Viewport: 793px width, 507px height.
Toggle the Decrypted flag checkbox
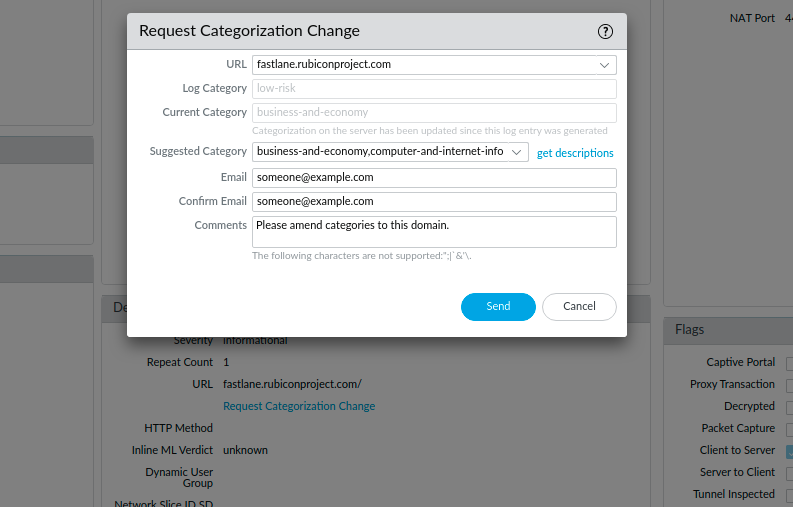click(789, 407)
